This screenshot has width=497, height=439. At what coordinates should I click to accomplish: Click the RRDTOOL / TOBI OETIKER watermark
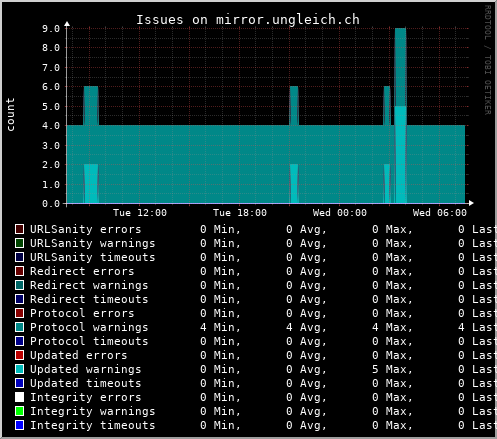tap(487, 60)
